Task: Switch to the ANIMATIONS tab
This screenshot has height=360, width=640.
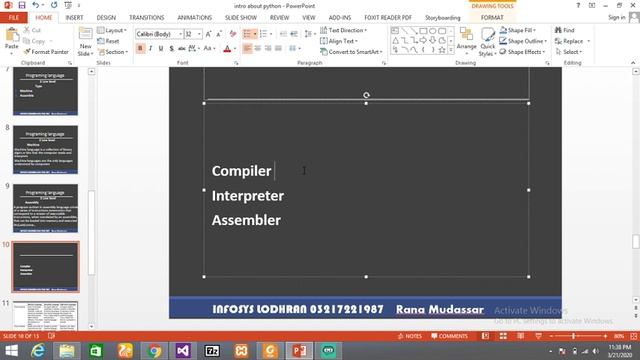Action: 195,18
